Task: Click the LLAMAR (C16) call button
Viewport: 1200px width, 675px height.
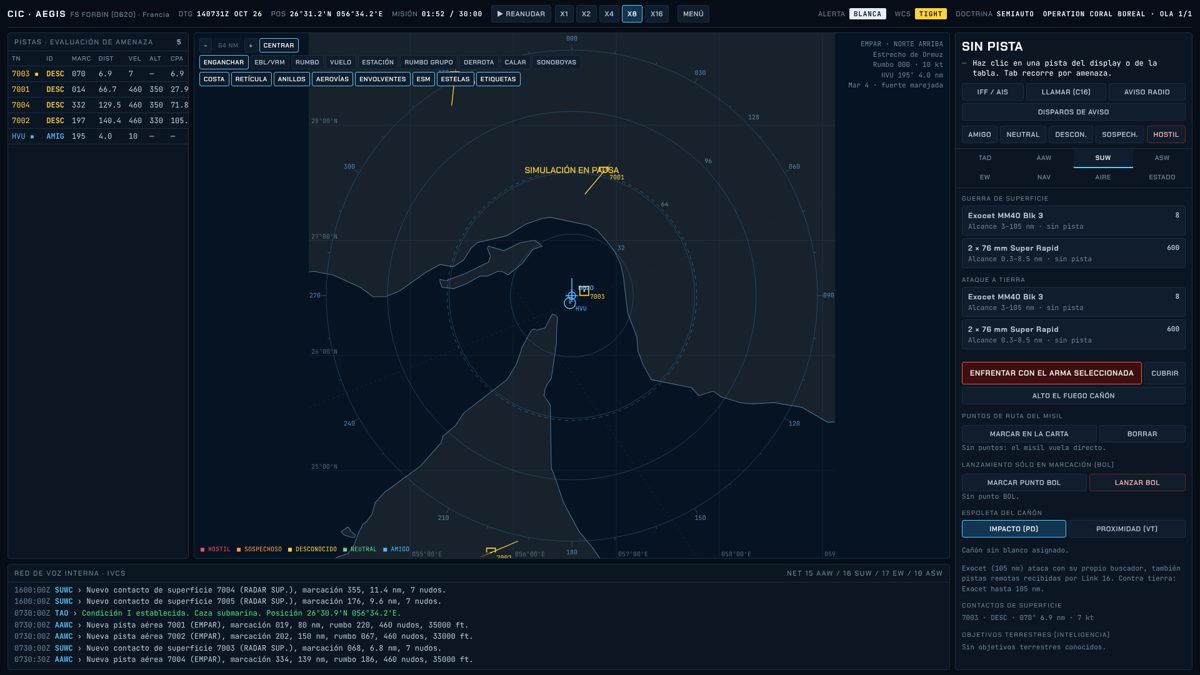Action: pyautogui.click(x=1066, y=92)
